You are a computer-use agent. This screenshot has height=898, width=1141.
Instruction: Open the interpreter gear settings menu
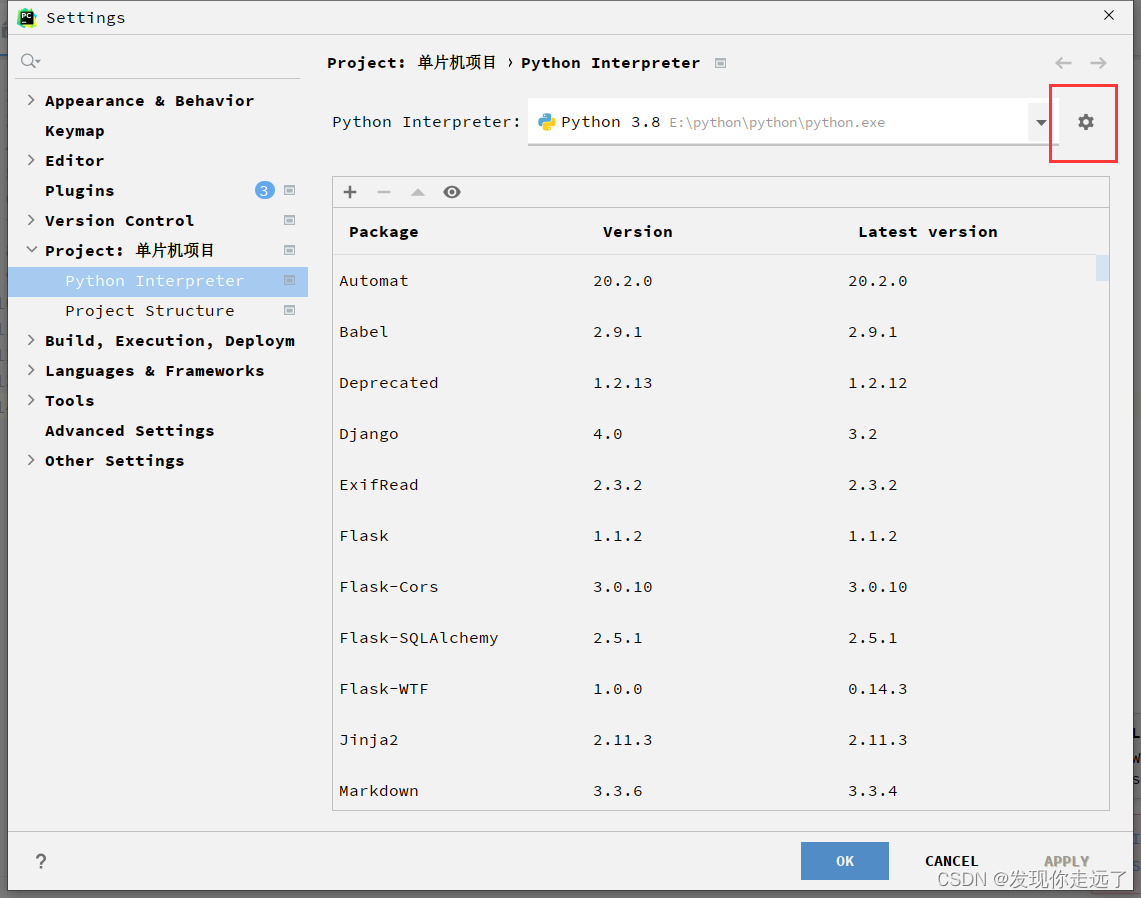1085,122
